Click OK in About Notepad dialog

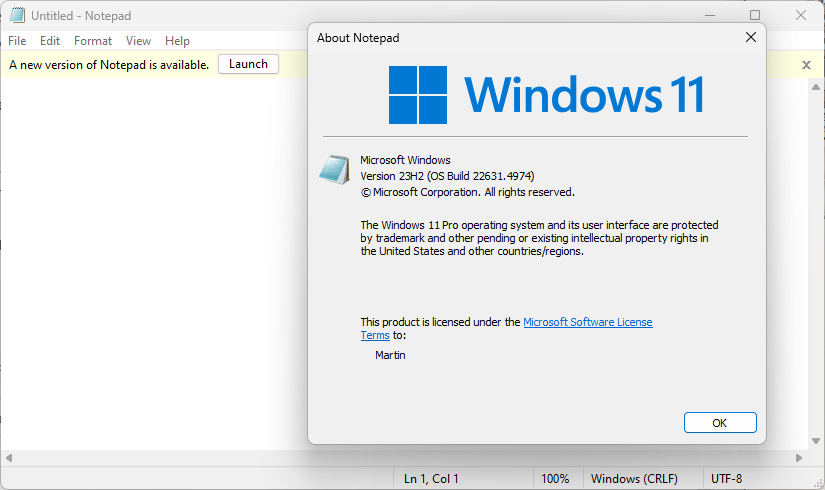720,423
